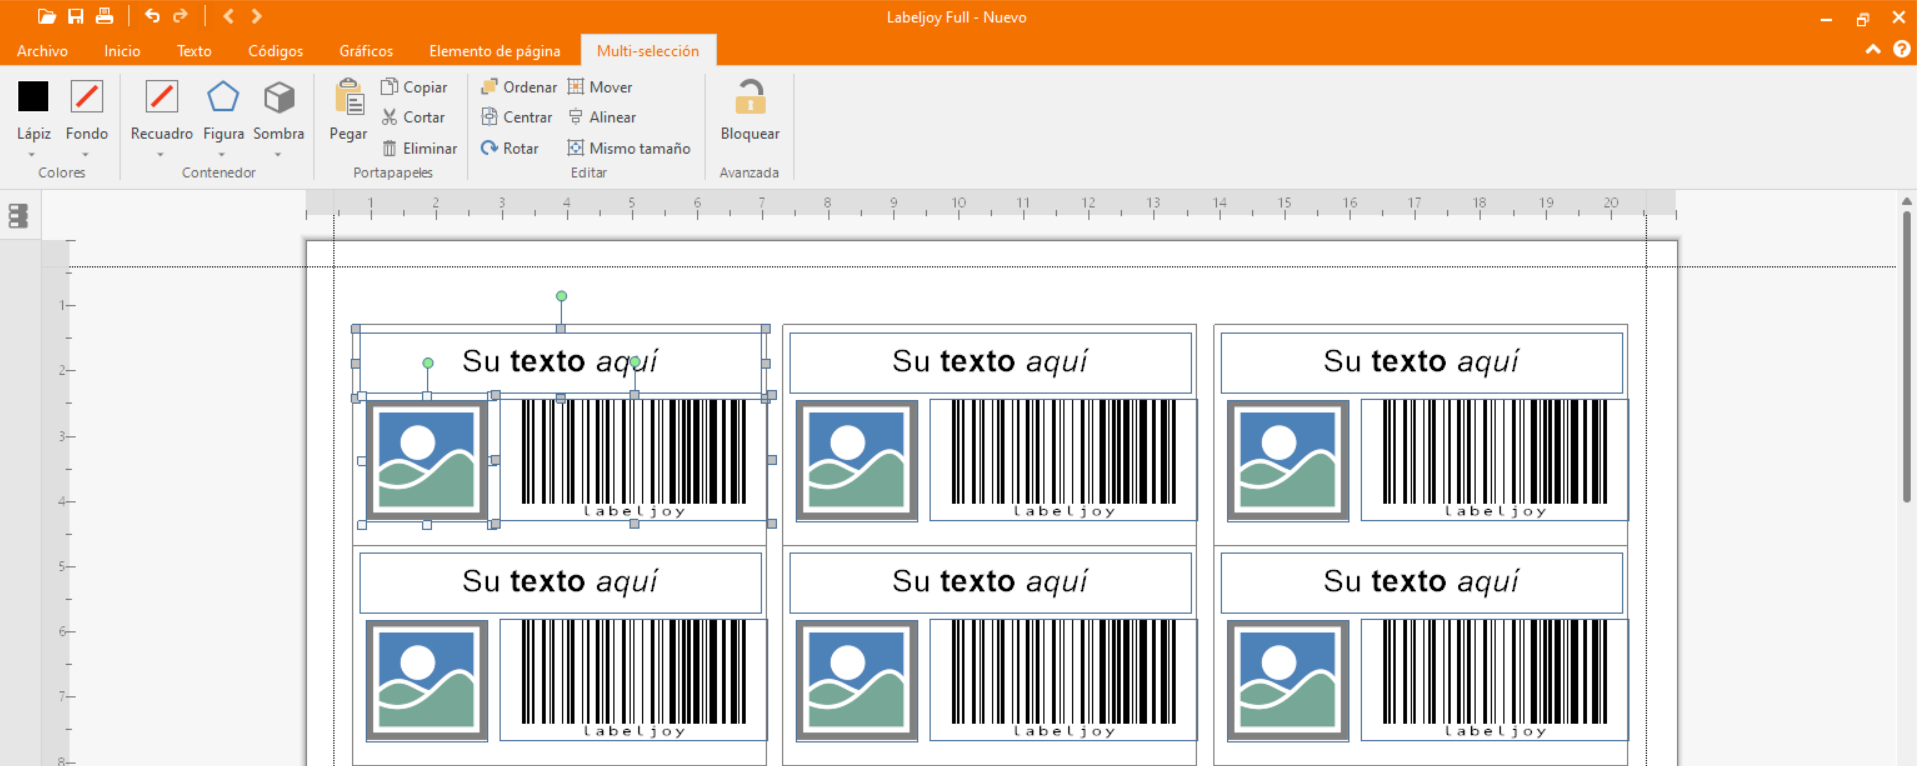The image size is (1917, 766).
Task: Save the label with the floppy disk icon
Action: [x=75, y=16]
